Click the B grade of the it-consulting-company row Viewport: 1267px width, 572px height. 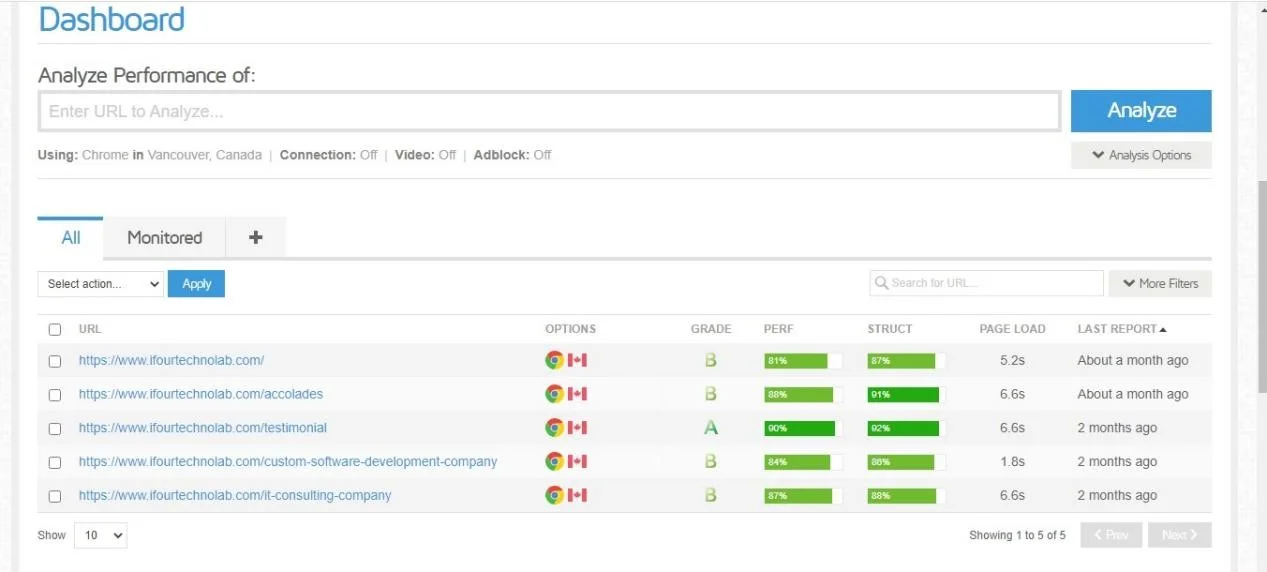coord(711,495)
